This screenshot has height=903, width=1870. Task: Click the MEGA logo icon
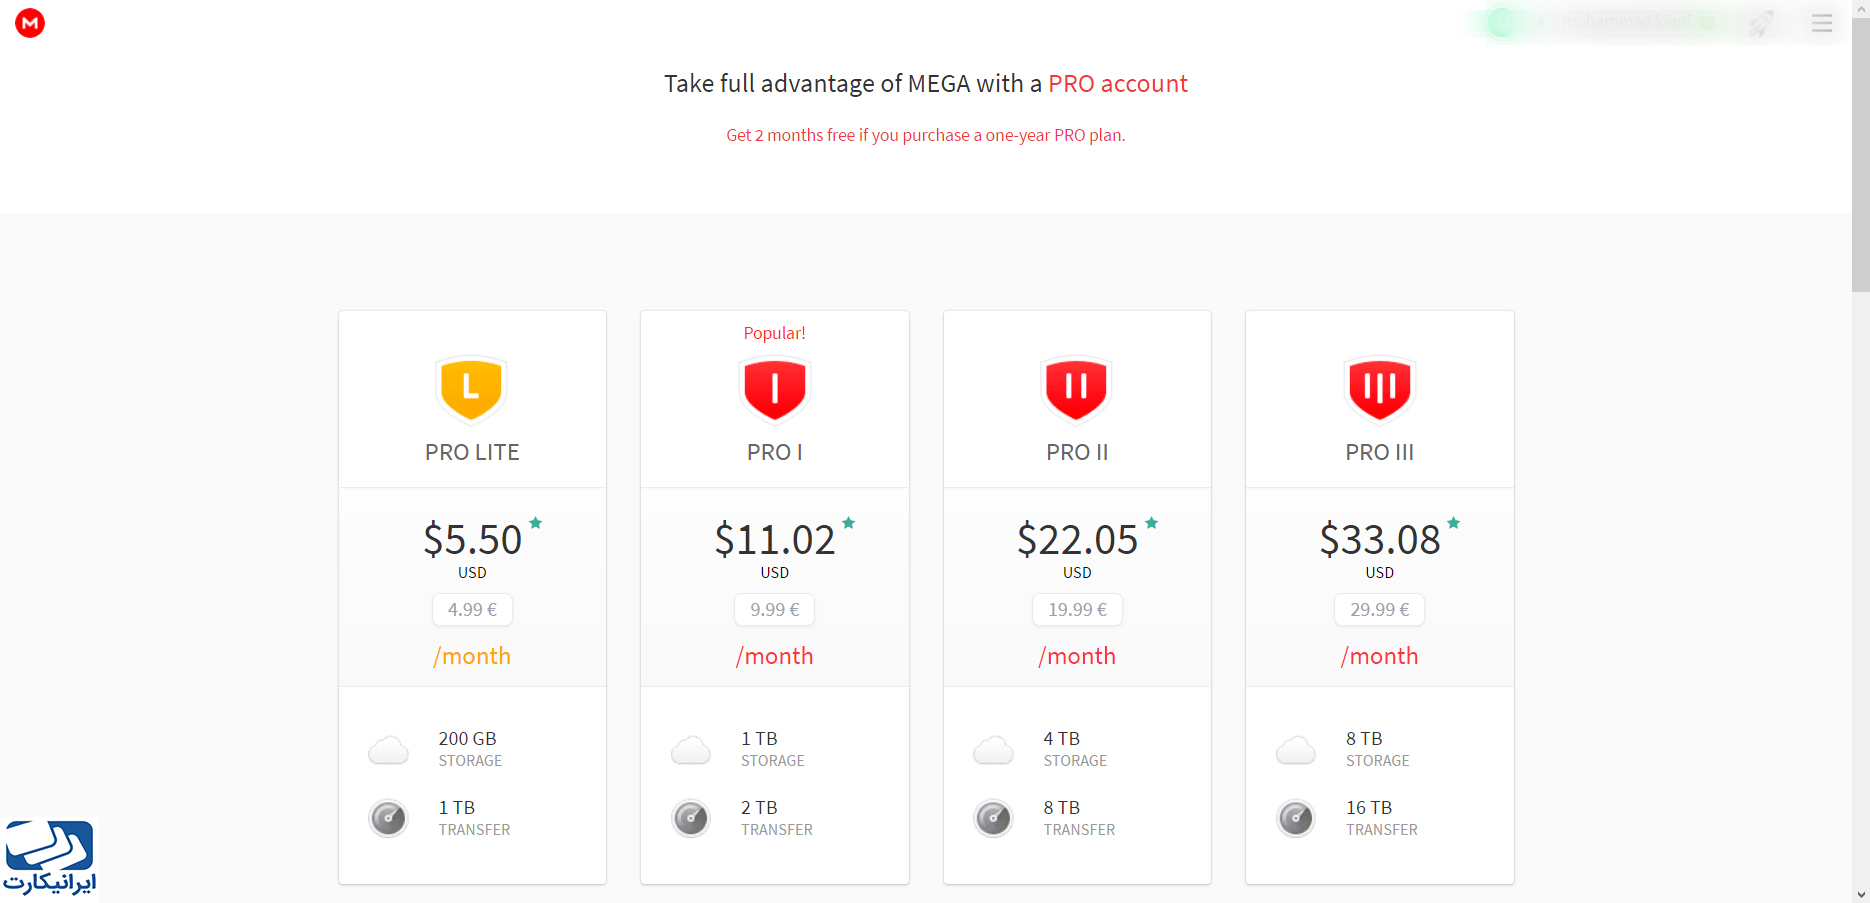[30, 23]
